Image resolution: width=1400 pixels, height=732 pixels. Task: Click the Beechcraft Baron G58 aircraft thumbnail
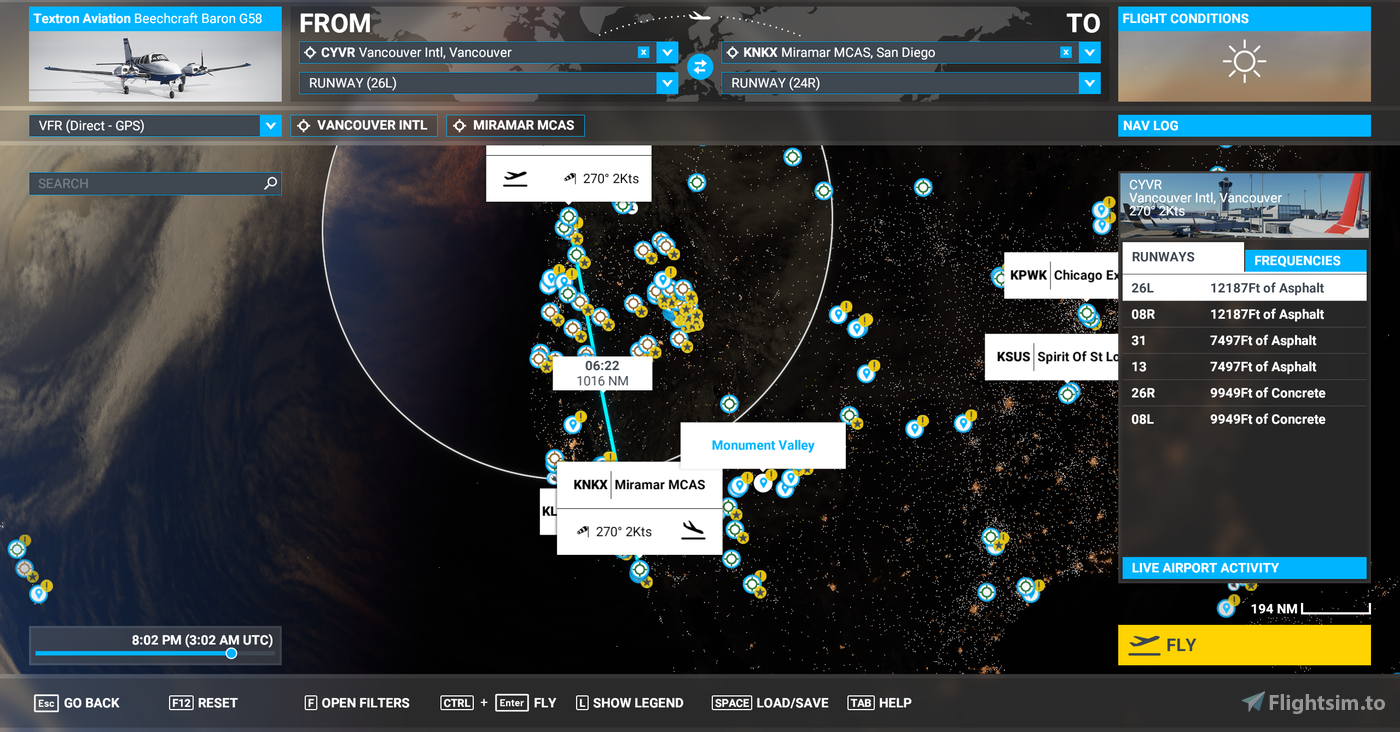156,66
